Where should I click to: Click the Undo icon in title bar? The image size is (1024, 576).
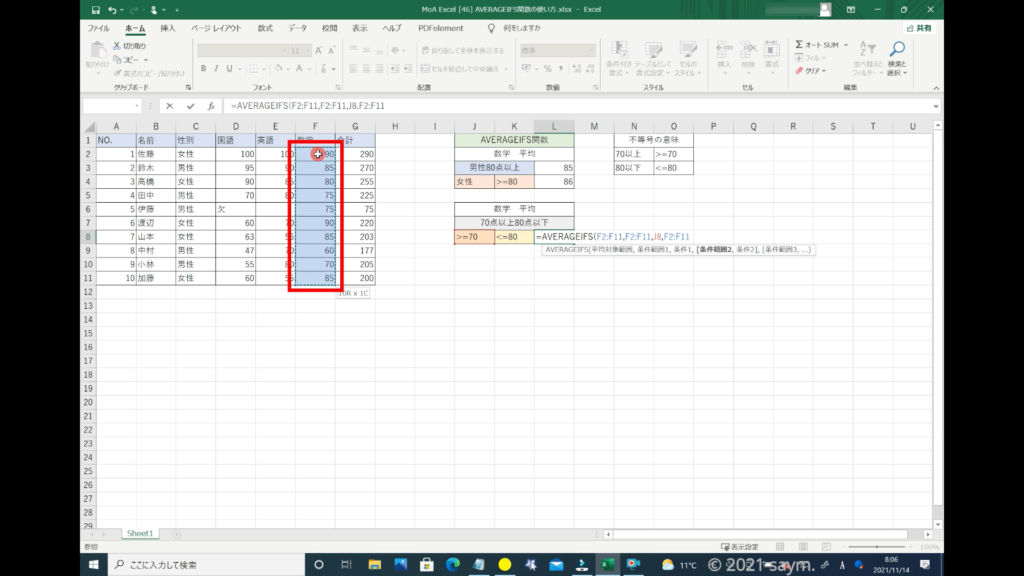pyautogui.click(x=111, y=10)
